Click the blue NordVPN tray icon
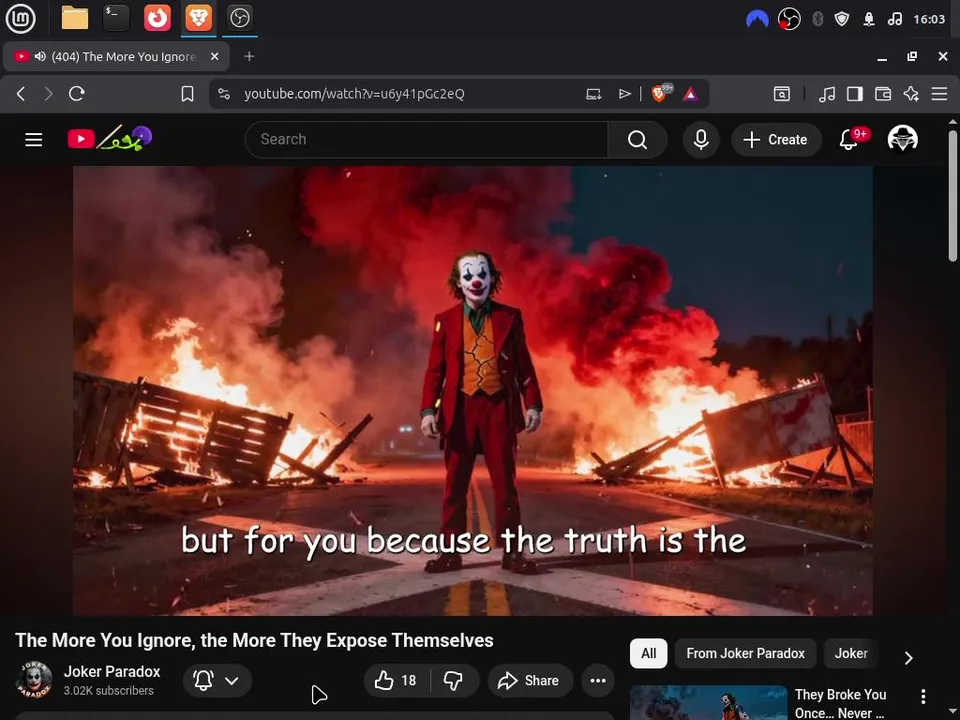This screenshot has width=960, height=720. click(757, 19)
